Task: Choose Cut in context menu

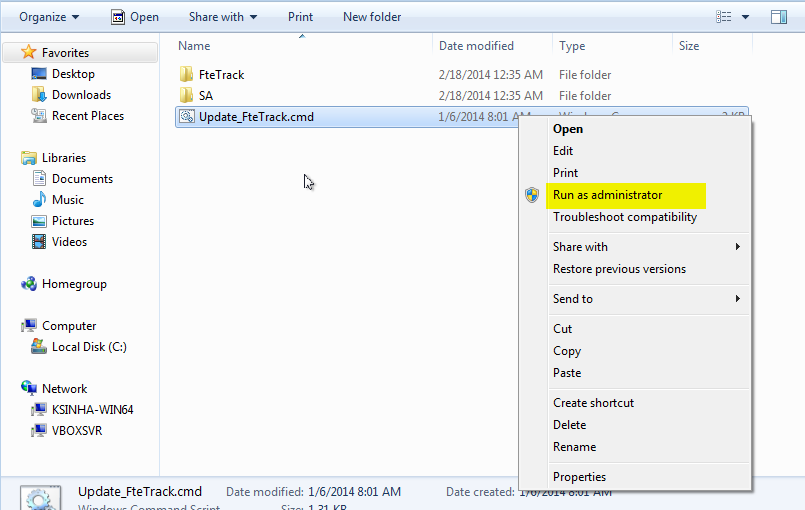Action: (562, 329)
